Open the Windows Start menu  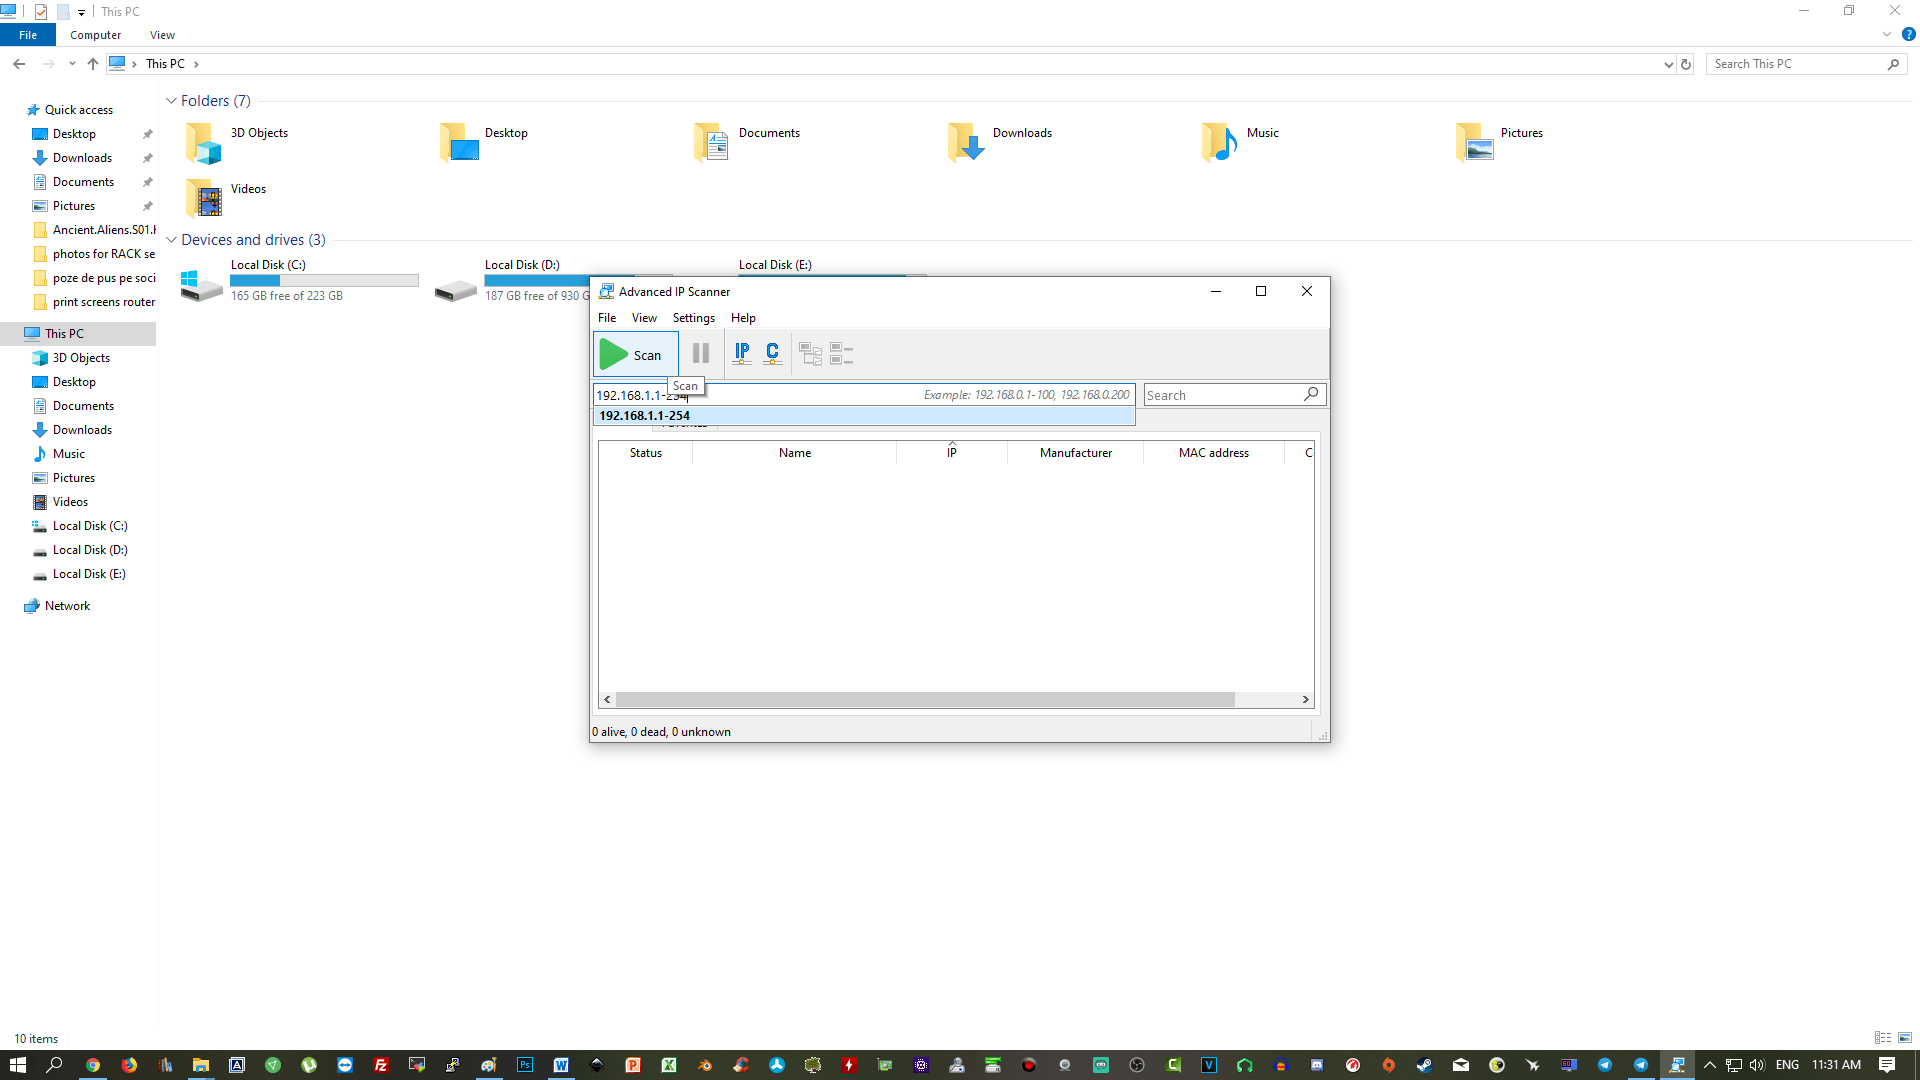[18, 1065]
